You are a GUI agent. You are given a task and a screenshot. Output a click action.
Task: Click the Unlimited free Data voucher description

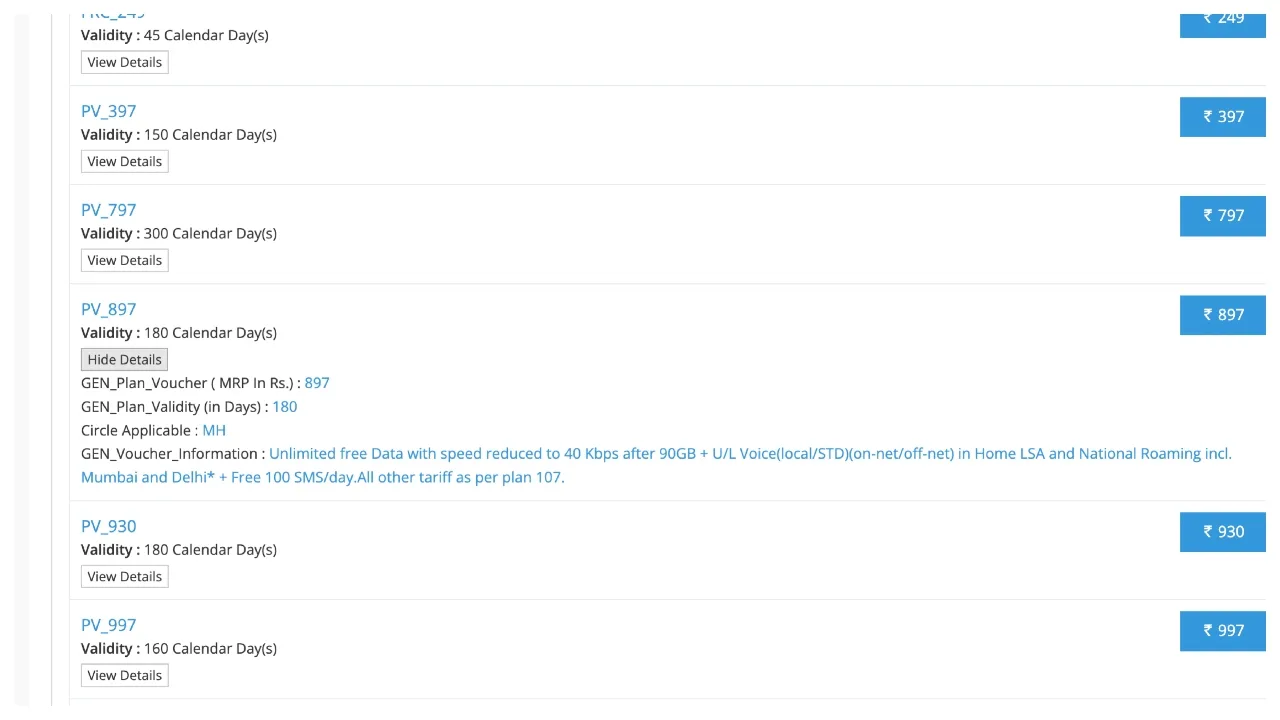click(656, 466)
